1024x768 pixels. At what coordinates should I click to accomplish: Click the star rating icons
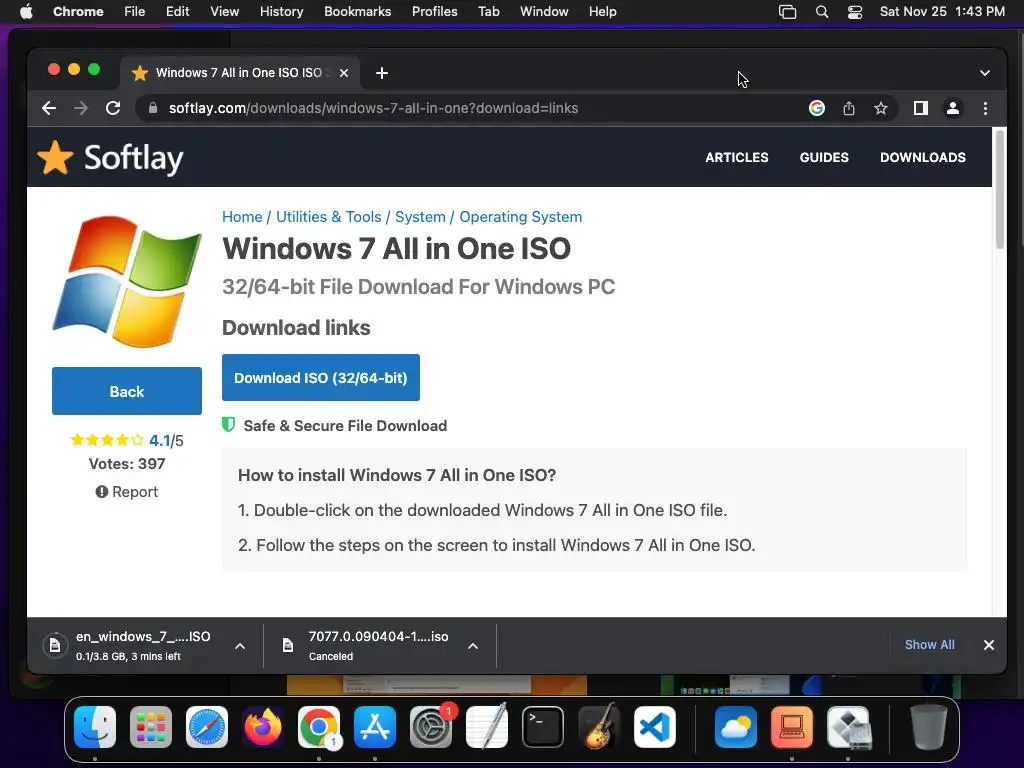coord(106,440)
